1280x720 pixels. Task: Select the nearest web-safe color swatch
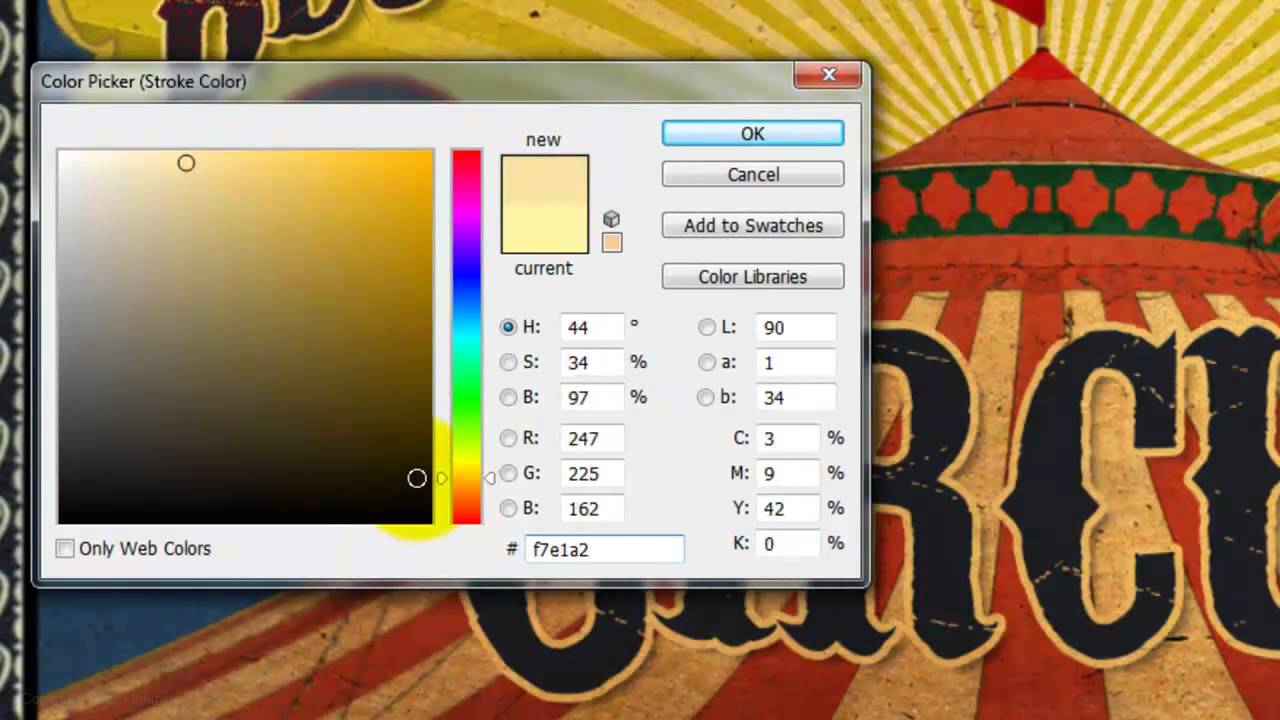[611, 241]
